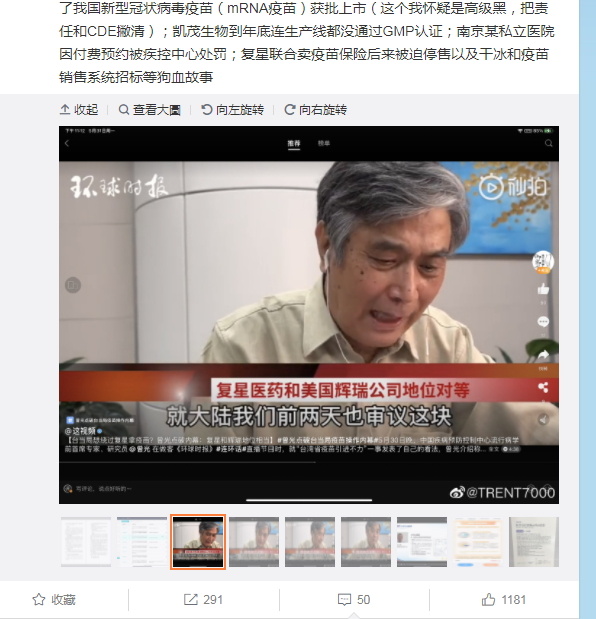Click the upload arrow icon beside 收起
Viewport: 596px width, 619px height.
[x=65, y=110]
